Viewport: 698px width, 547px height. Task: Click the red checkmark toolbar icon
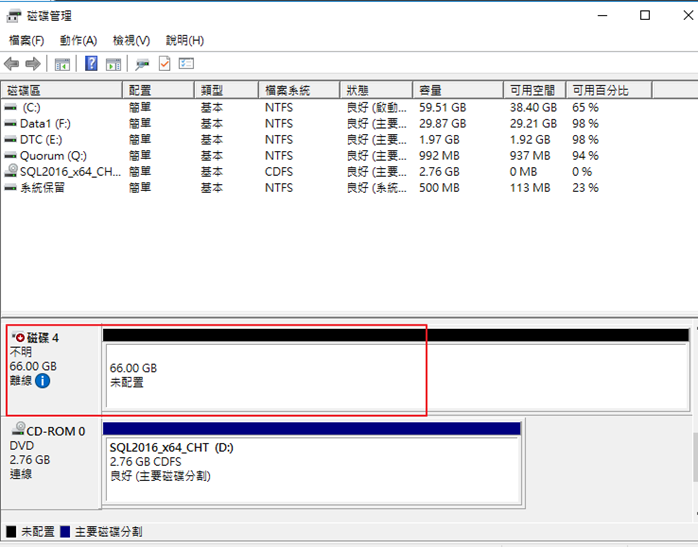(x=164, y=64)
